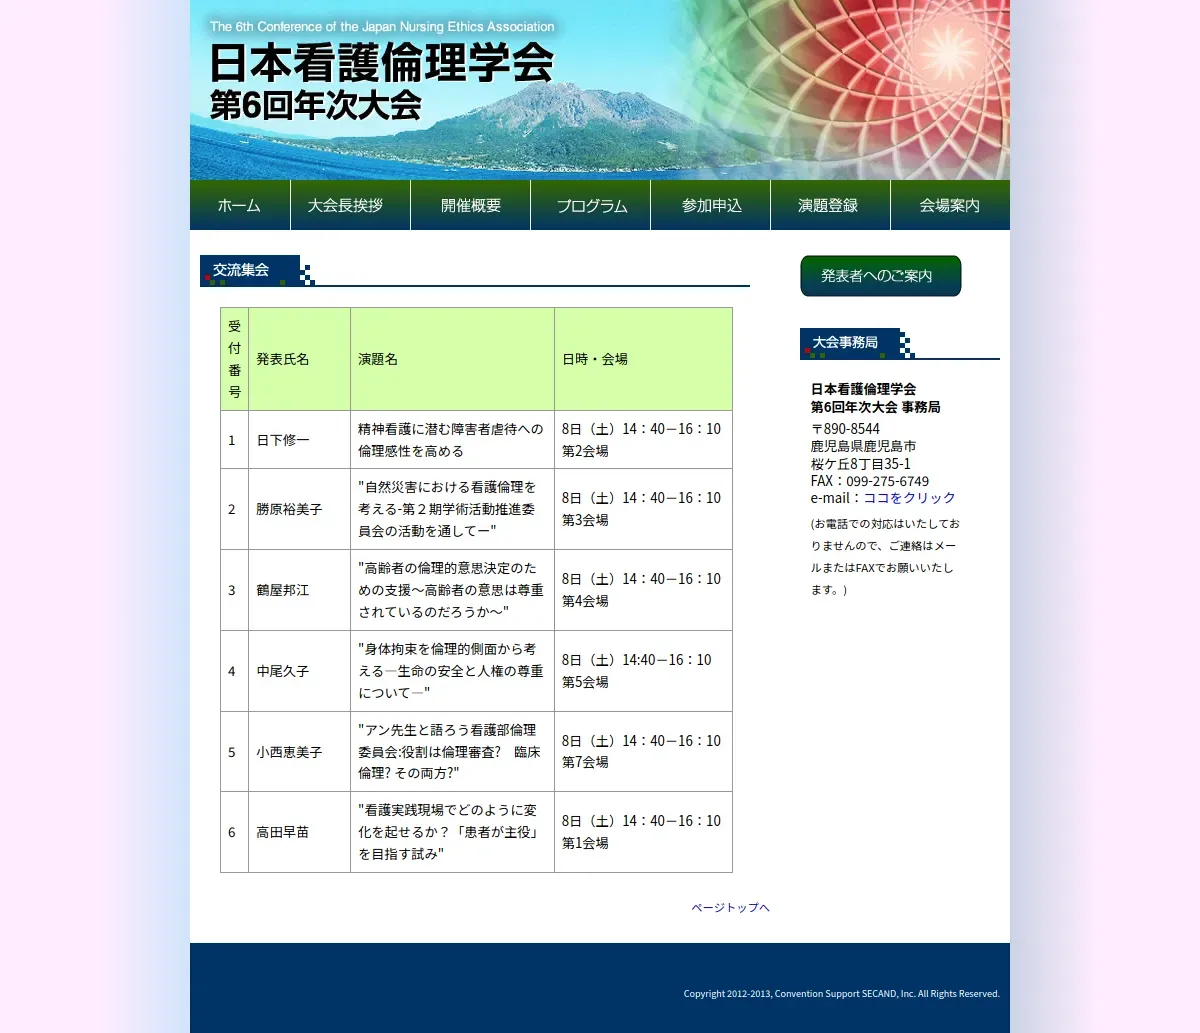This screenshot has height=1033, width=1200.
Task: Click the FAX number 099-275-6749
Action: click(887, 481)
